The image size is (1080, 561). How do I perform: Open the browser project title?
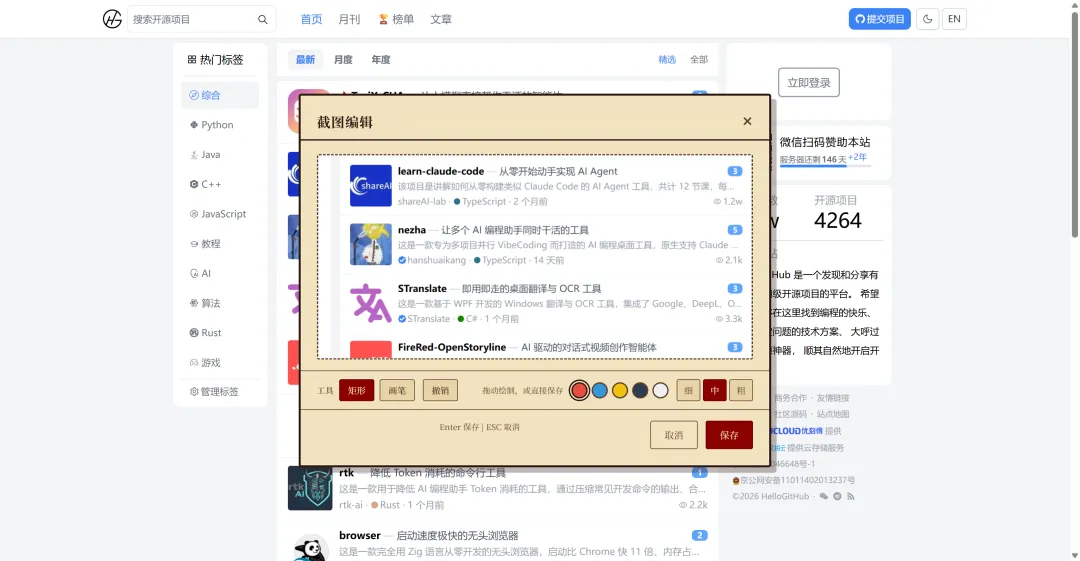pos(360,536)
